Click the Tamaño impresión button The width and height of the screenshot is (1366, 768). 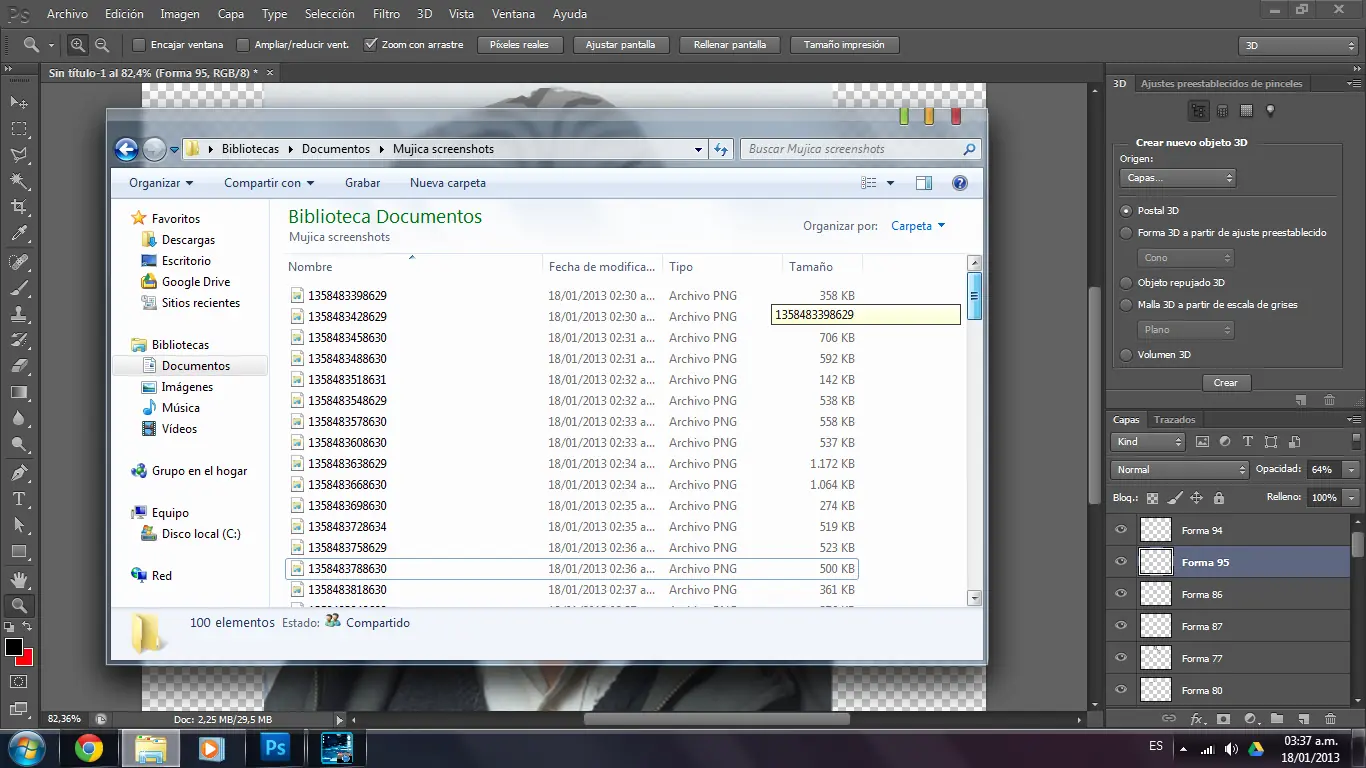pyautogui.click(x=844, y=45)
